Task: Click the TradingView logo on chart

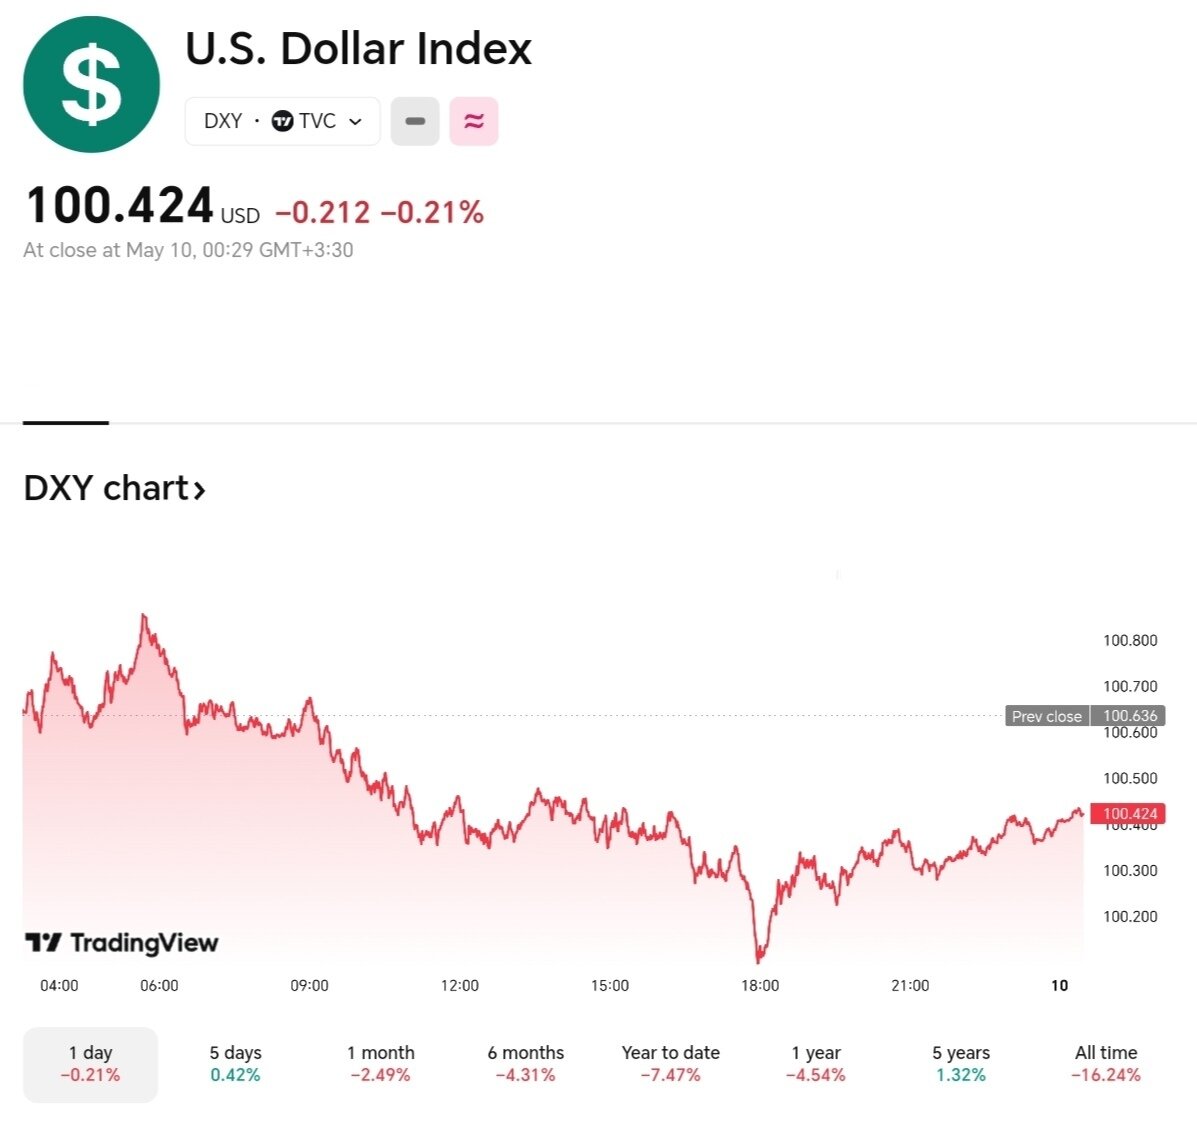Action: (x=121, y=942)
